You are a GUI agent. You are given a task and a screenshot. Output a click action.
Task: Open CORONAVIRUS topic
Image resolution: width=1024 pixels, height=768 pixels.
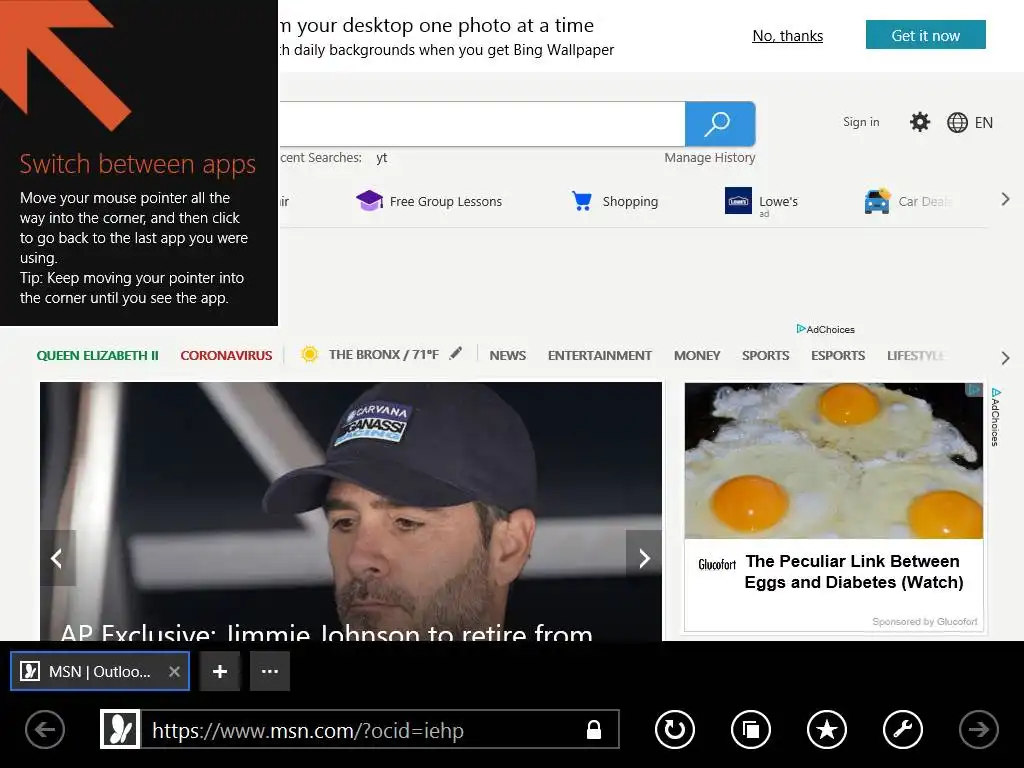[x=226, y=356]
